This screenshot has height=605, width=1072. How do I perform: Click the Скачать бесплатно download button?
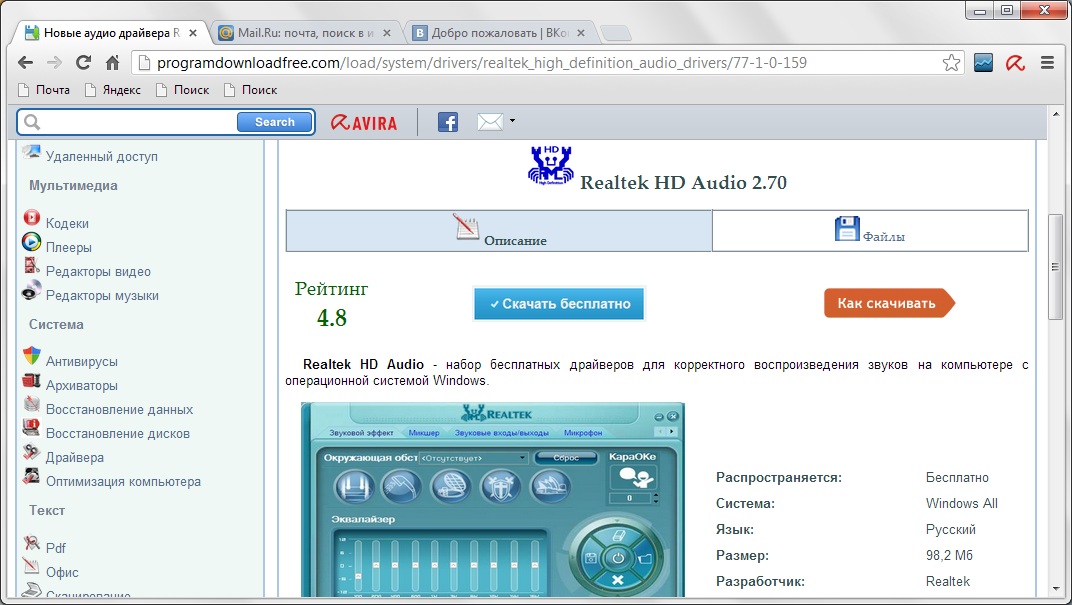(x=559, y=304)
